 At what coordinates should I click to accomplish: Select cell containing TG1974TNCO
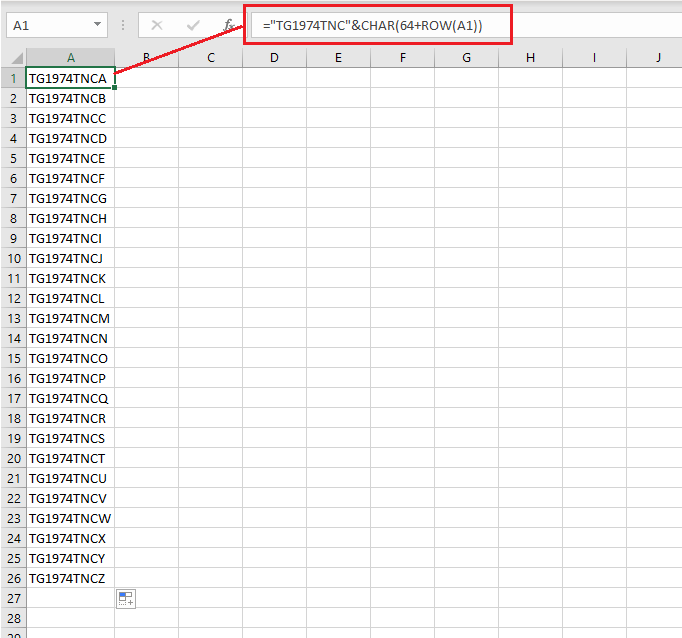point(70,358)
